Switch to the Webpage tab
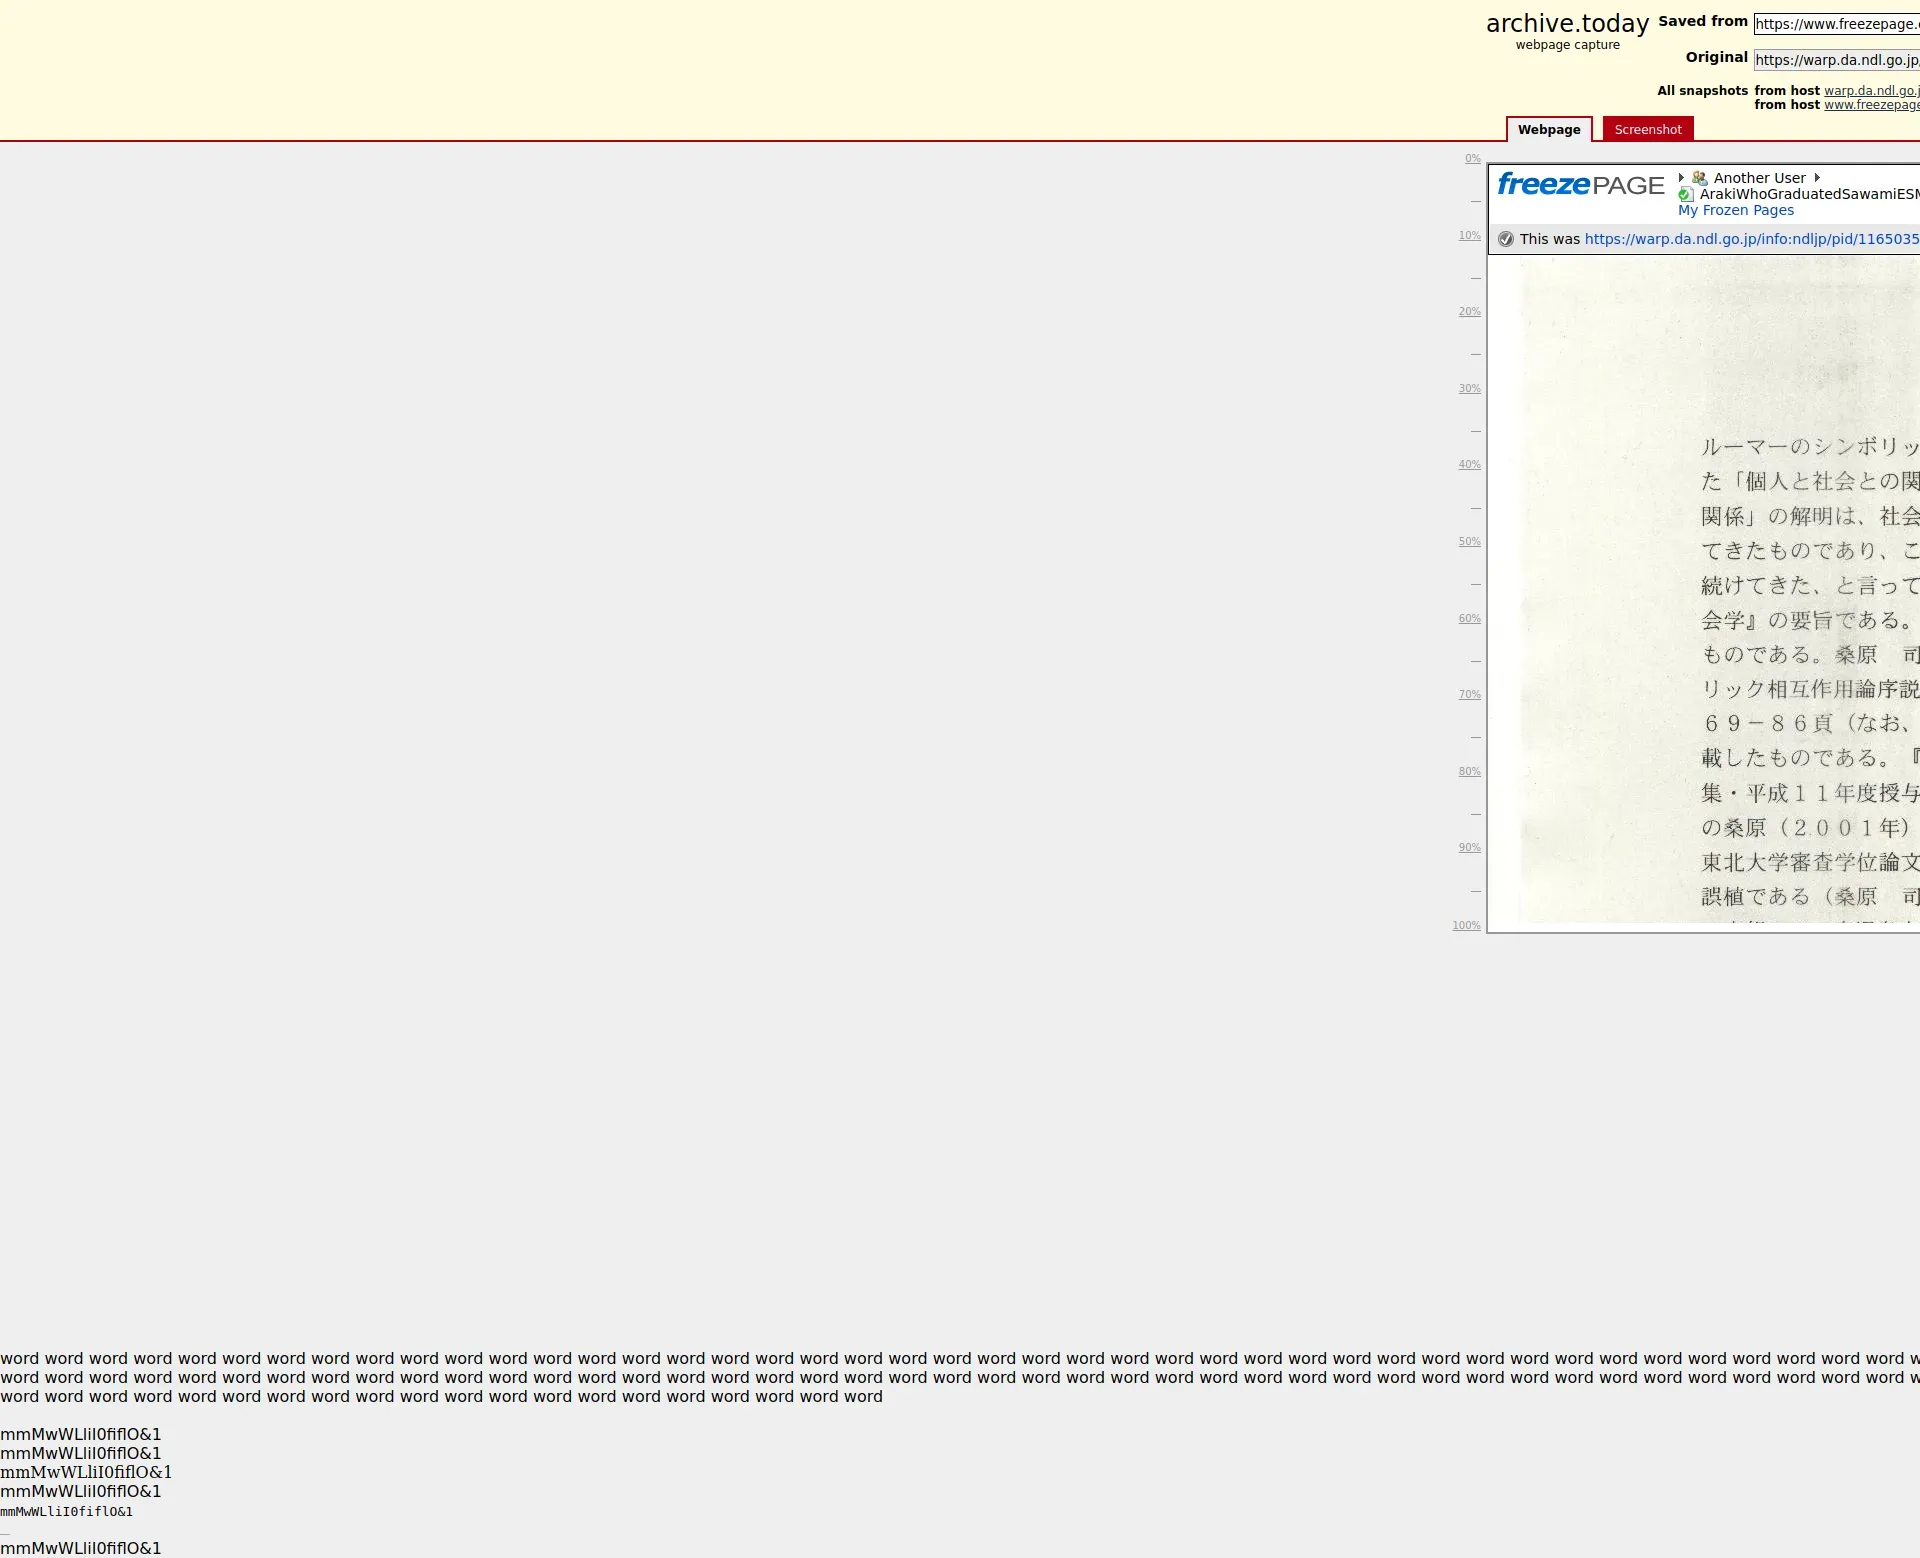Screen dimensions: 1920x1558 pos(1548,130)
